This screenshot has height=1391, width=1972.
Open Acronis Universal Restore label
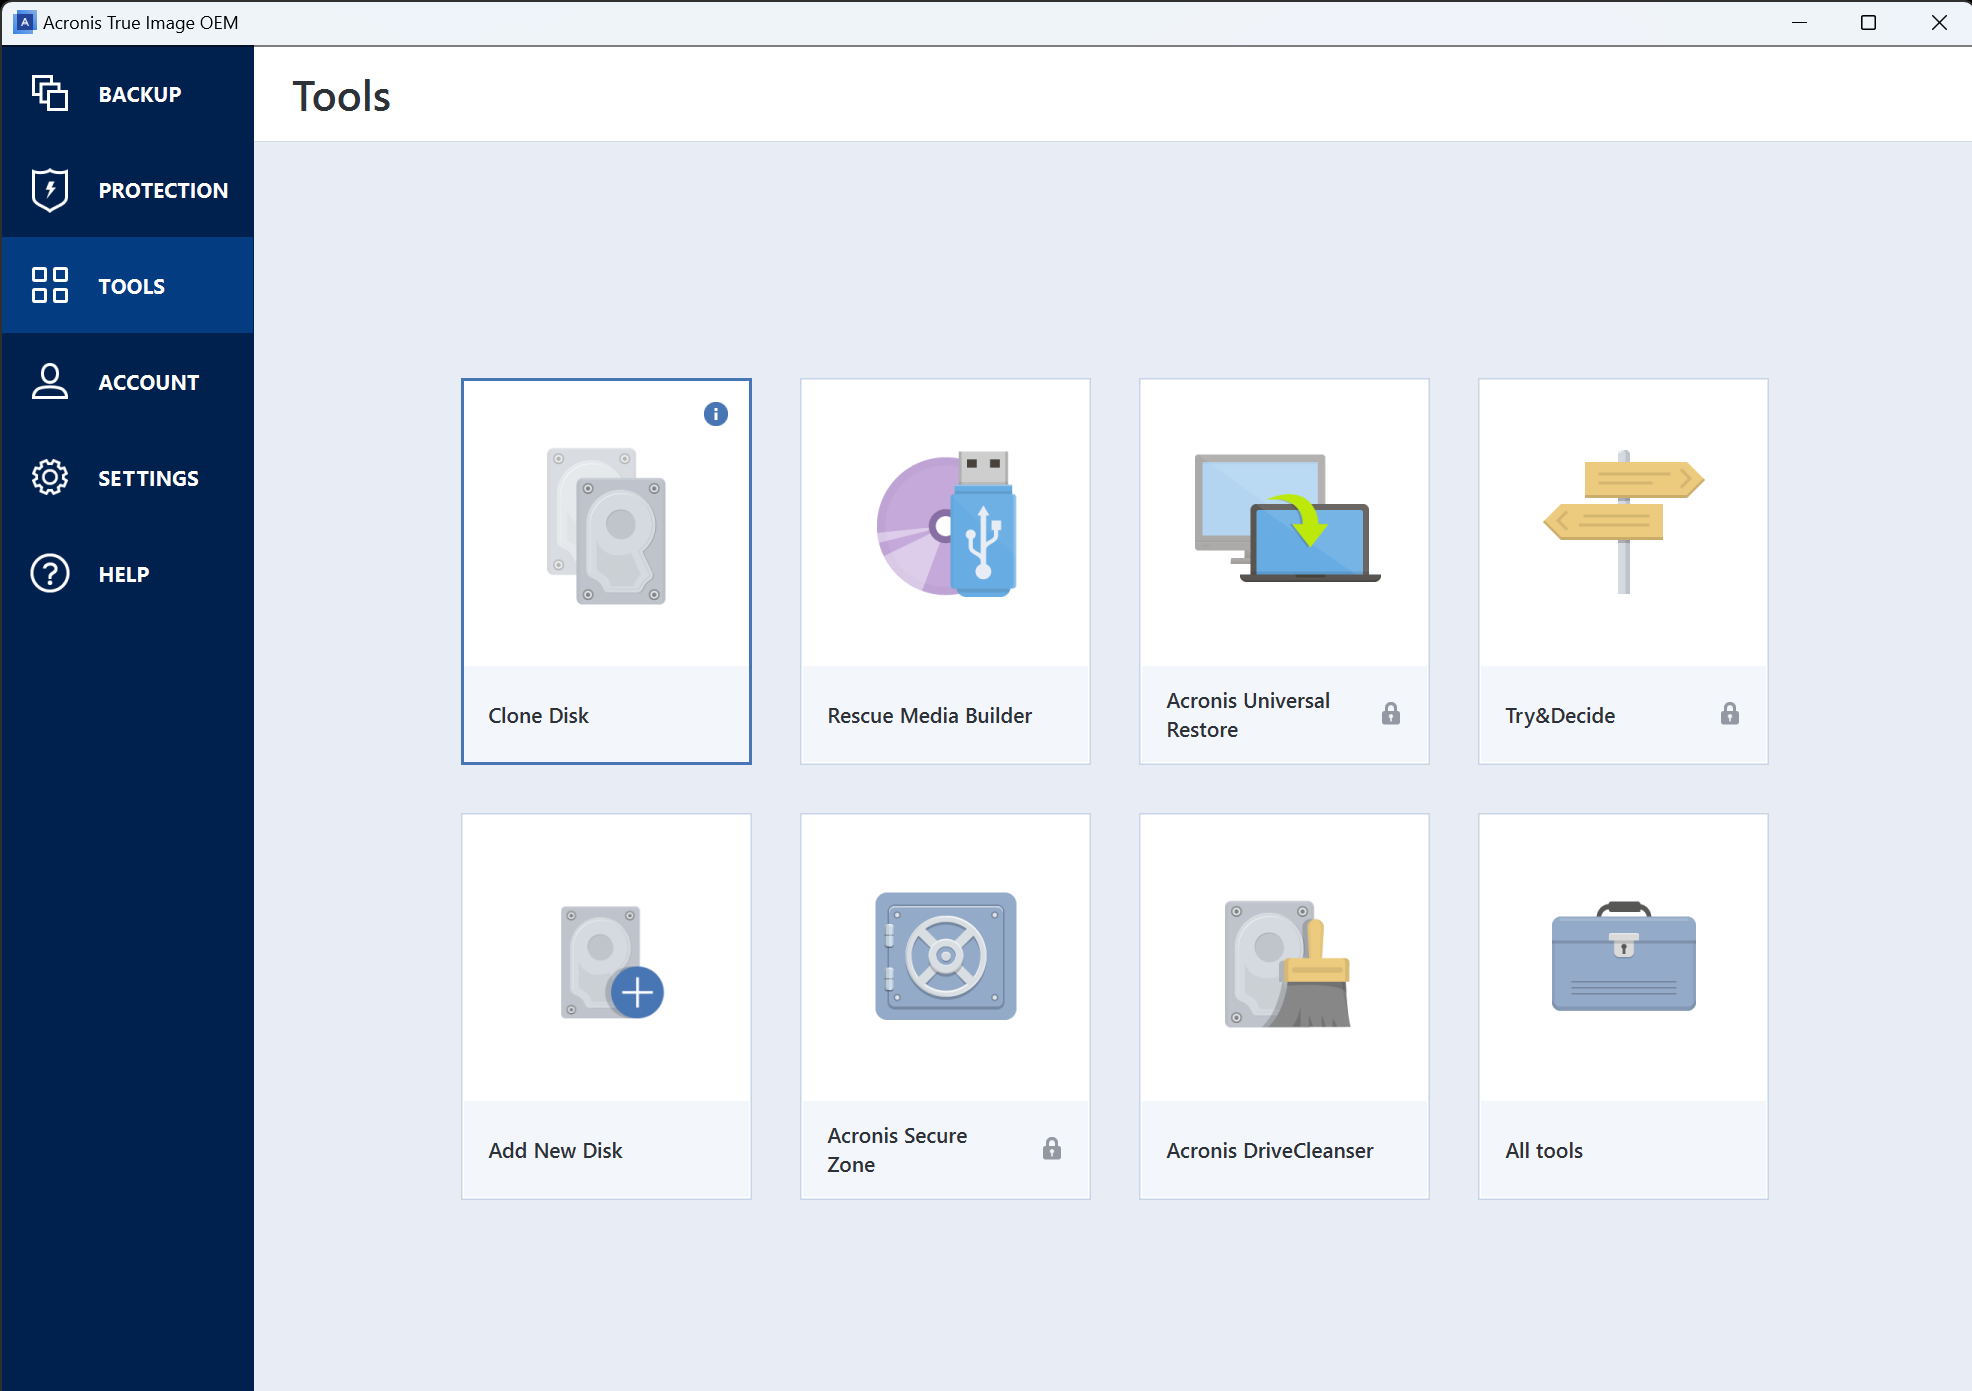(1248, 715)
